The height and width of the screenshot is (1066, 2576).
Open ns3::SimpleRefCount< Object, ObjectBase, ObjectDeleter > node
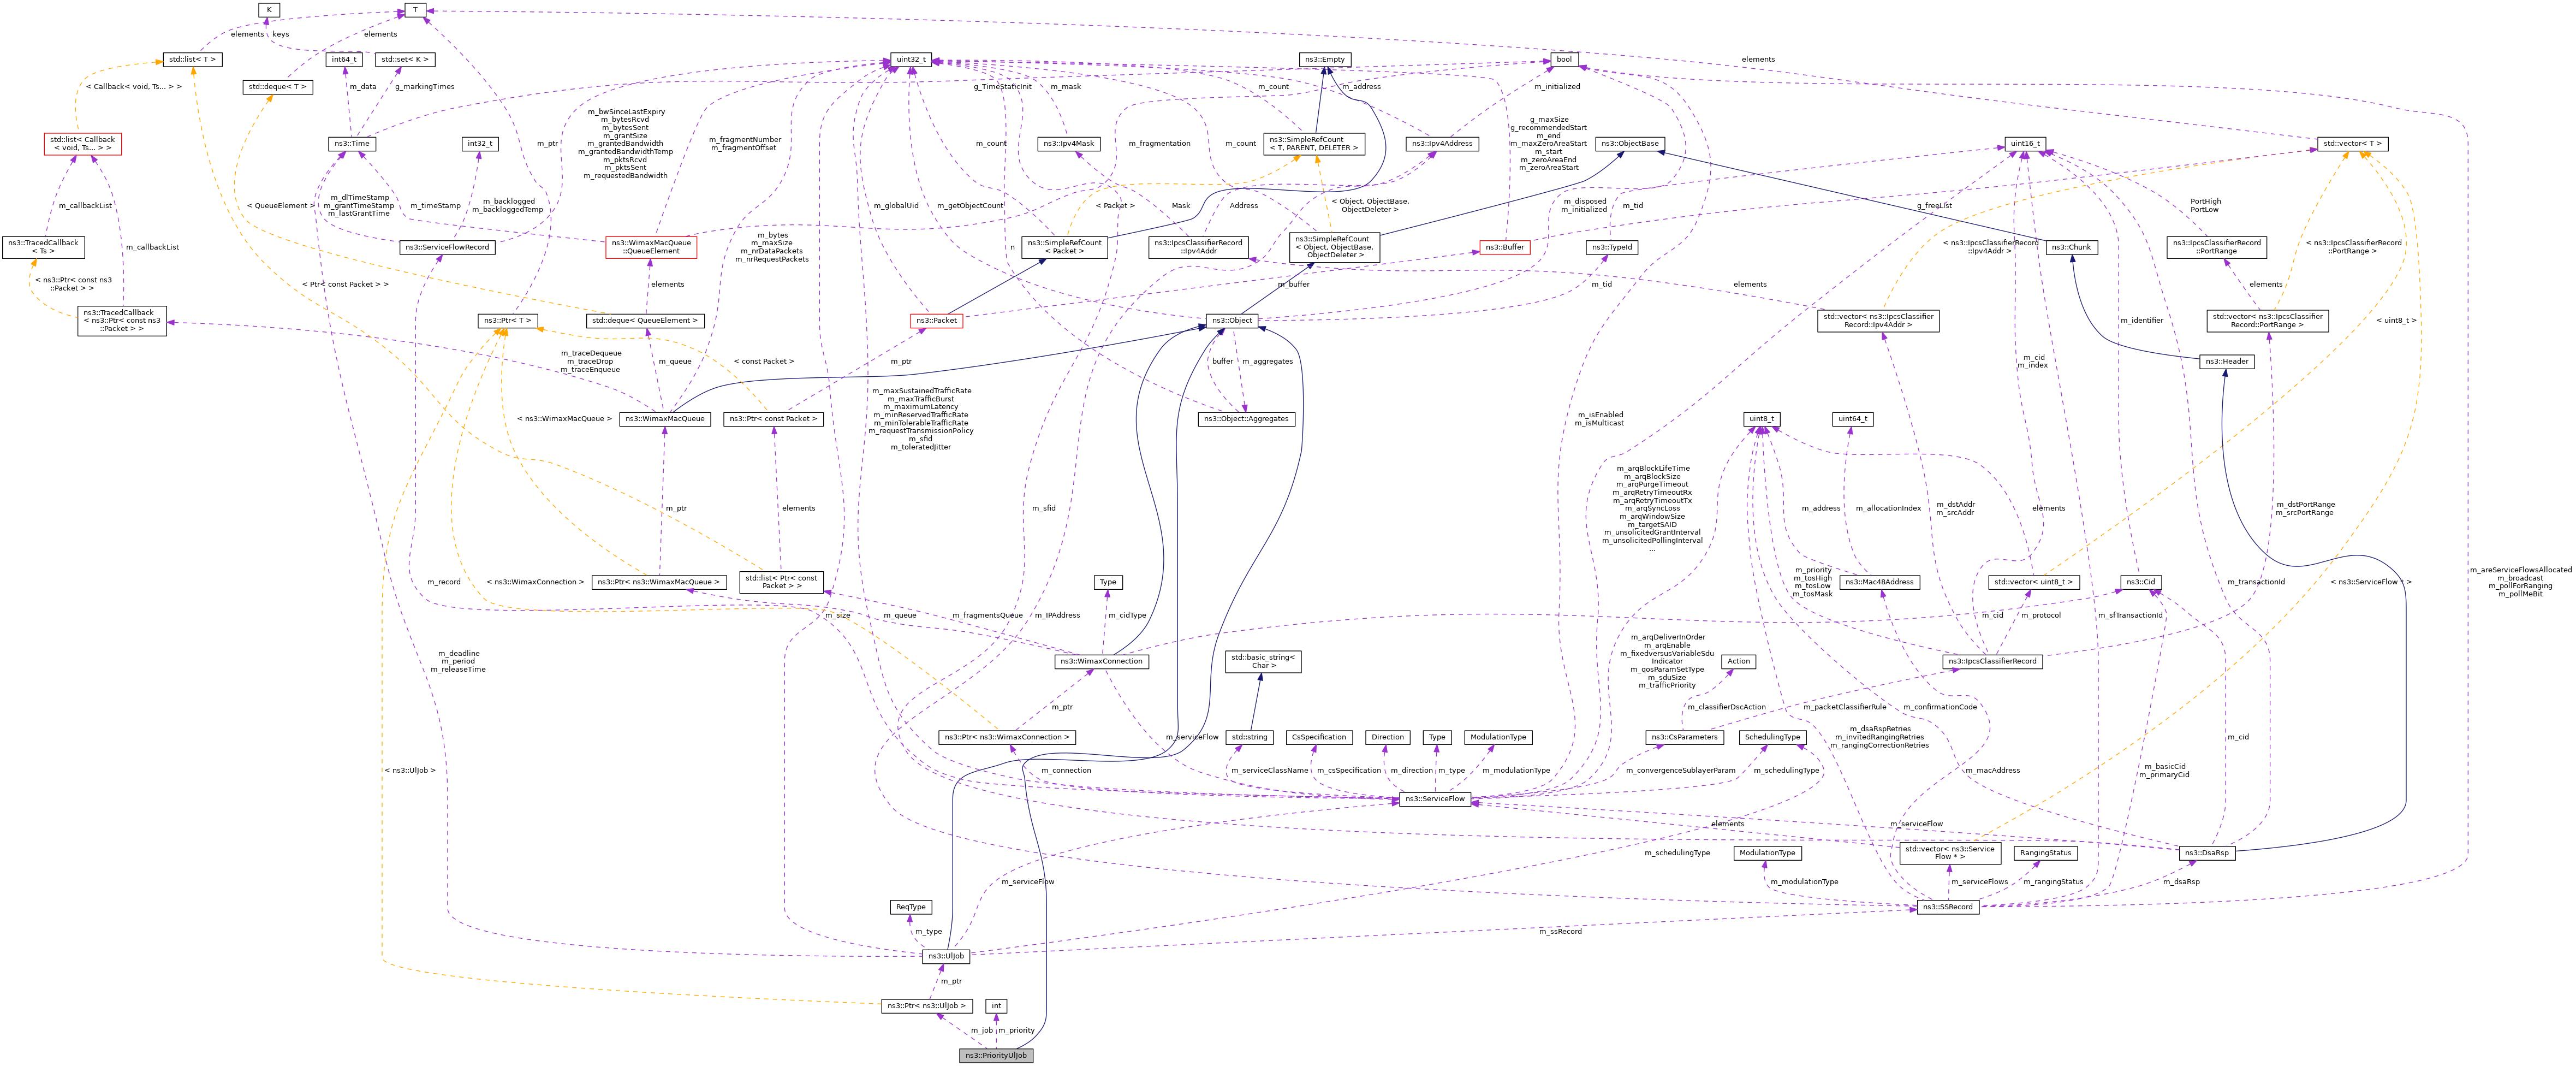coord(1334,247)
